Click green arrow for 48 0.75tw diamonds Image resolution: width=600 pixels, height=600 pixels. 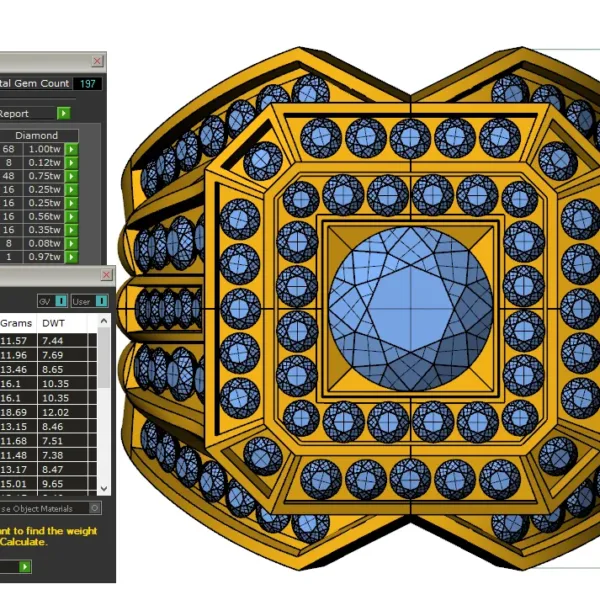tap(72, 176)
